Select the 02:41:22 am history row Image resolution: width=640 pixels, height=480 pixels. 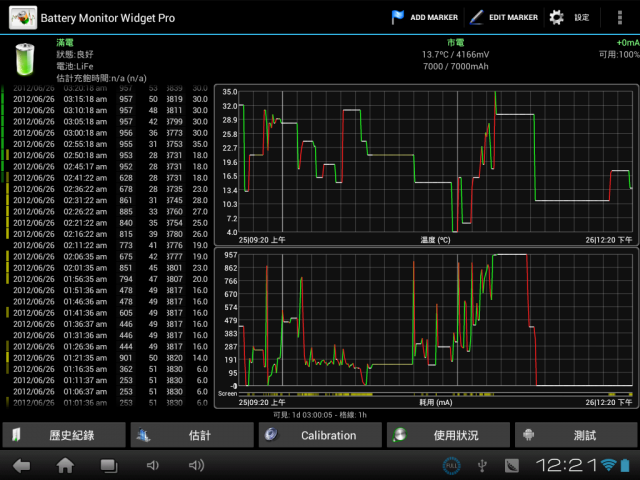(108, 178)
